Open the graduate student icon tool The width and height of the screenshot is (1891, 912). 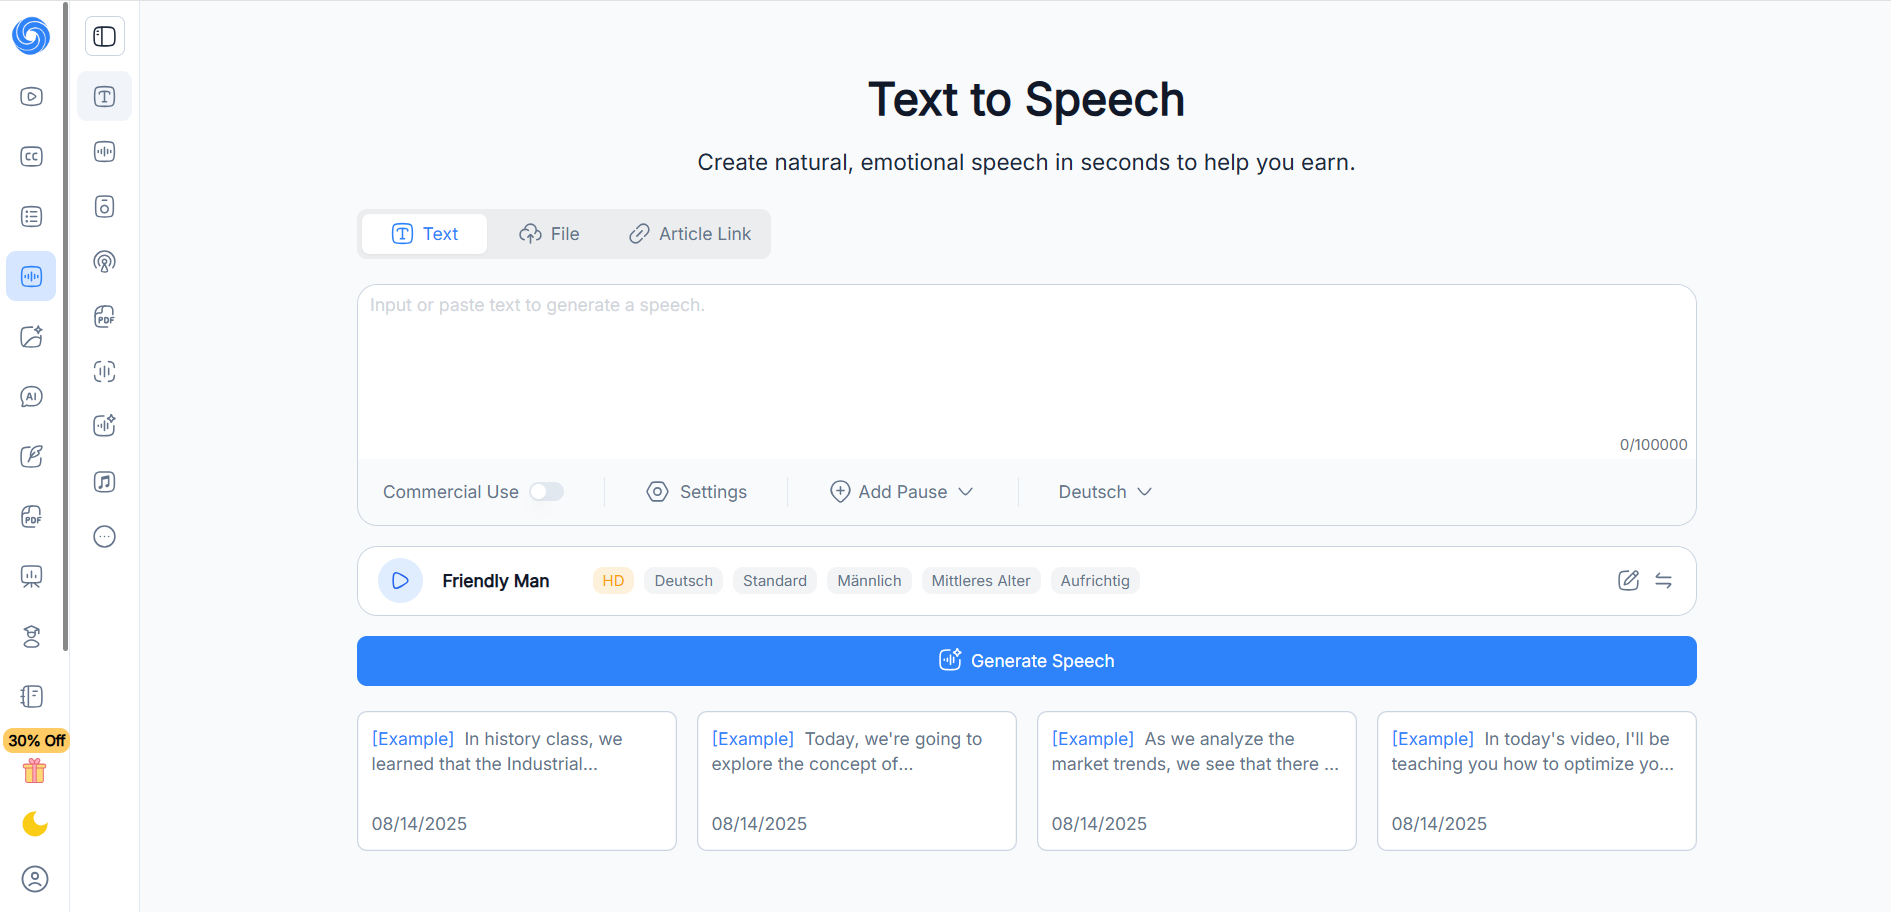[x=31, y=636]
